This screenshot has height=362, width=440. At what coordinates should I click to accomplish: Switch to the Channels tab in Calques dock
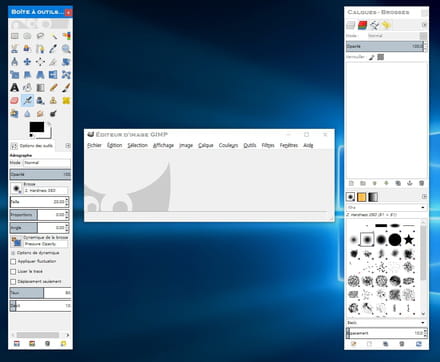(362, 25)
